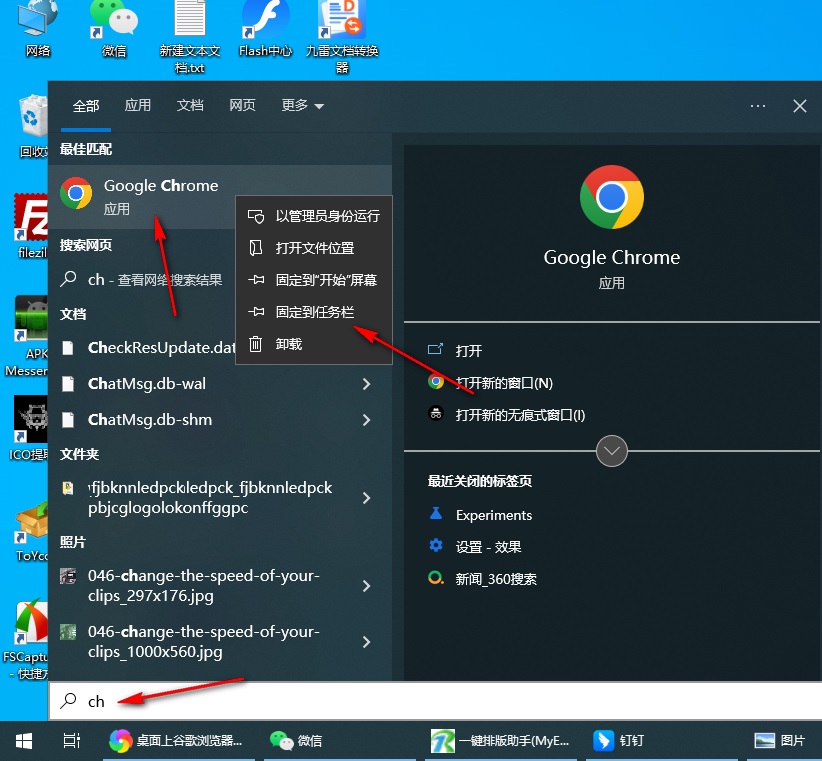822x761 pixels.
Task: Select 微信 desktop shortcut icon
Action: [x=114, y=29]
